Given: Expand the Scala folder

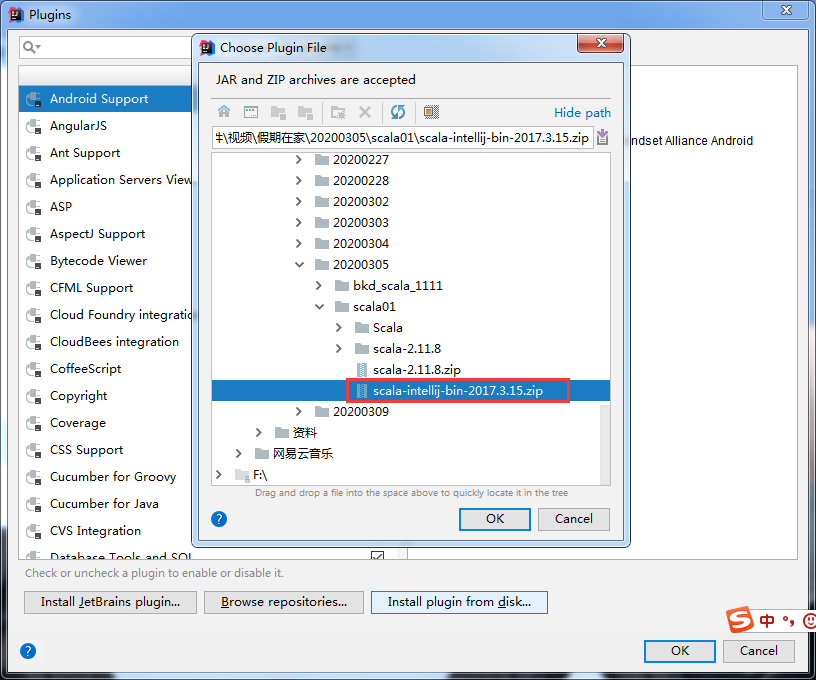Looking at the screenshot, I should [x=339, y=328].
